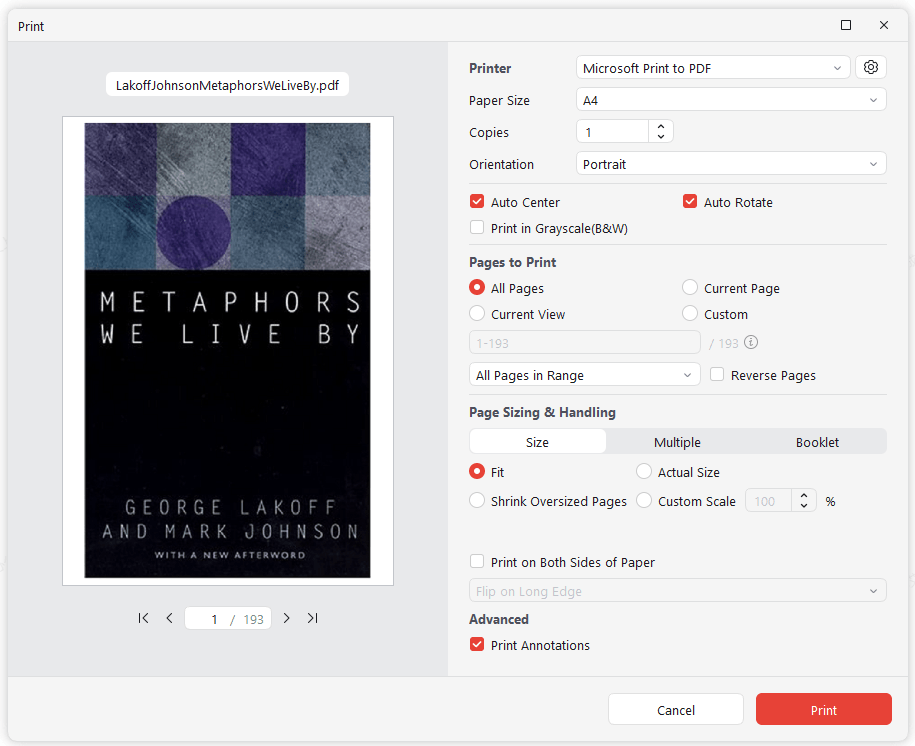Go to previous page in preview
The image size is (915, 746).
[x=169, y=618]
